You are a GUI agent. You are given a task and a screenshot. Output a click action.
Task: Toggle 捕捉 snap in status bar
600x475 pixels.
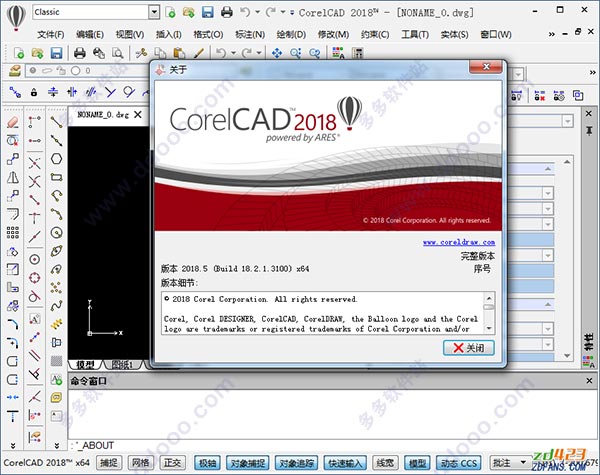coord(109,463)
